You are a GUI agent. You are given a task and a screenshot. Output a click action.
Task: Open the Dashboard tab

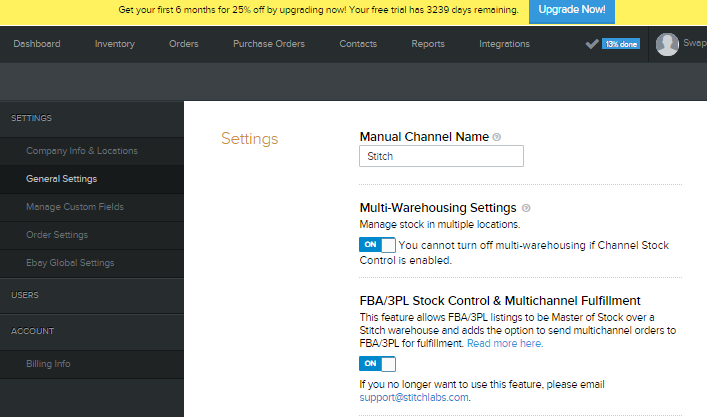pos(37,44)
